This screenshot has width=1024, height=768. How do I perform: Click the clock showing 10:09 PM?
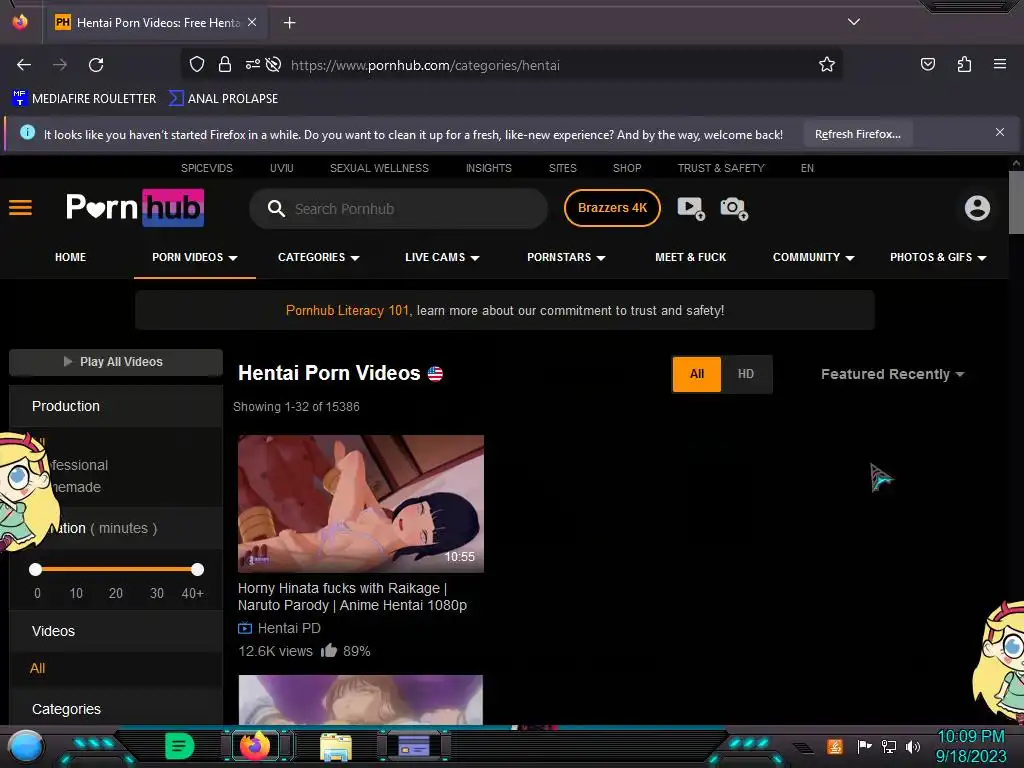point(970,737)
